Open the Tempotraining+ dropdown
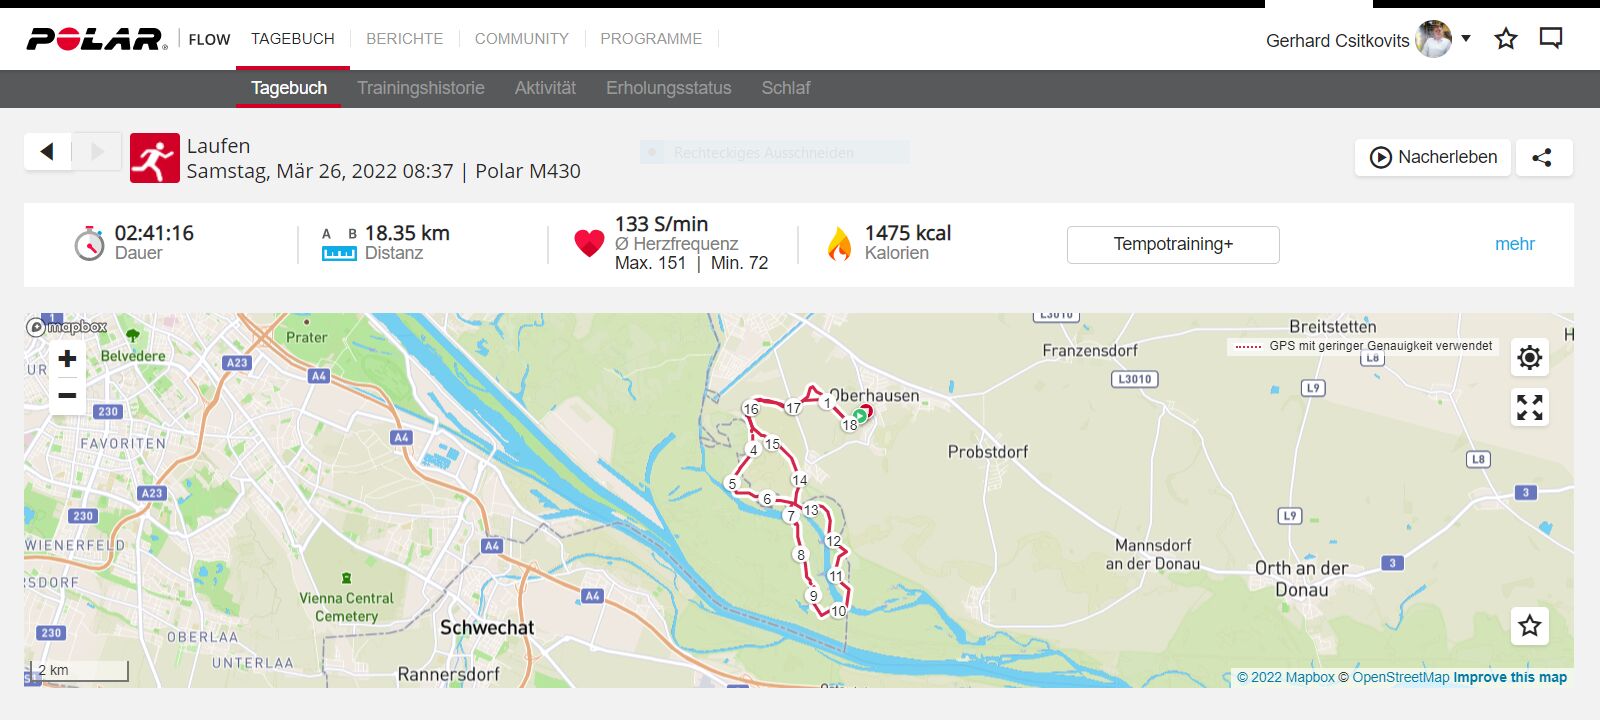The width and height of the screenshot is (1600, 720). (1172, 244)
